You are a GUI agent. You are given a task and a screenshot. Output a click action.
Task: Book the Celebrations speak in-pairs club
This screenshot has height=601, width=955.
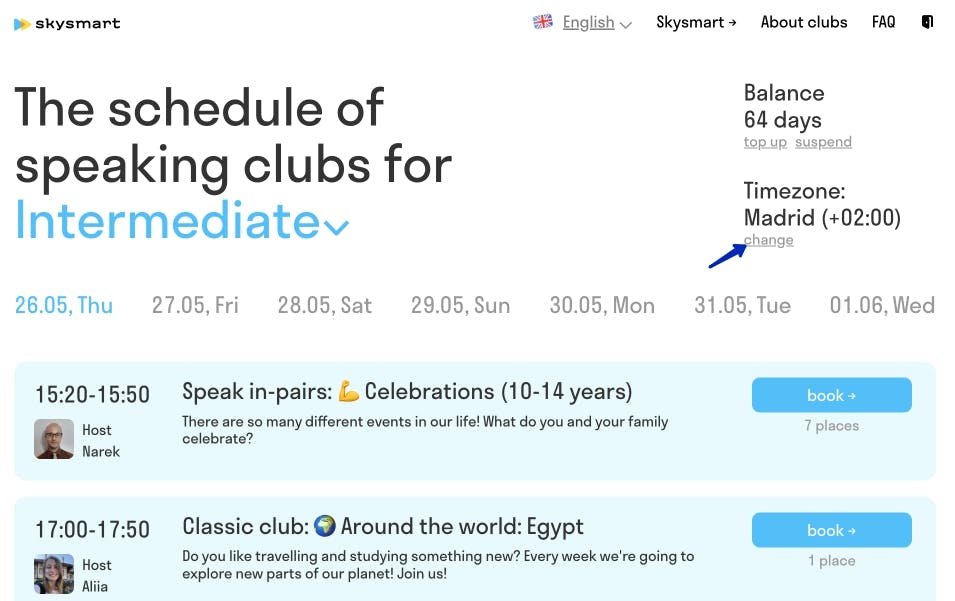click(x=831, y=395)
